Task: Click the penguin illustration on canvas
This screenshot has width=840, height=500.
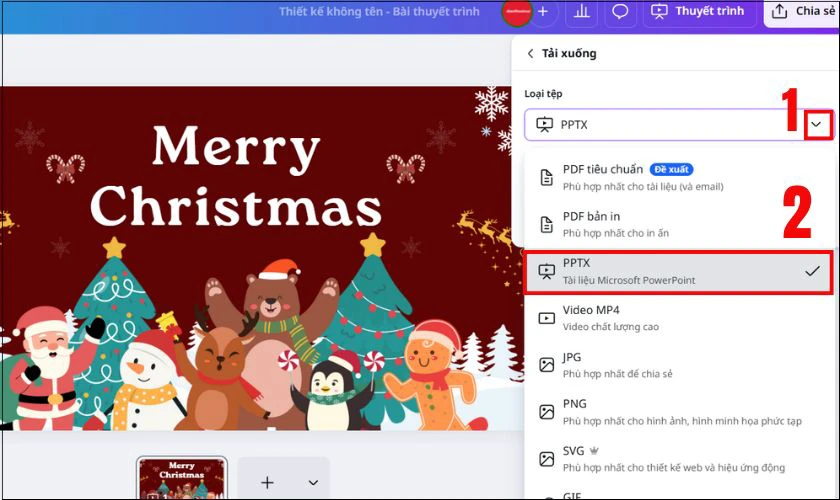Action: pos(332,391)
